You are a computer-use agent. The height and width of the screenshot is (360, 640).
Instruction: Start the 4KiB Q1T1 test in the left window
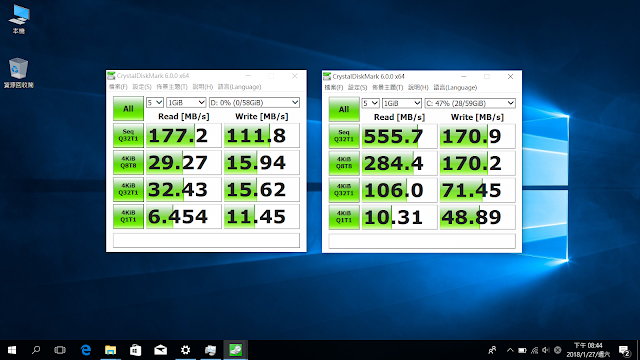coord(128,216)
